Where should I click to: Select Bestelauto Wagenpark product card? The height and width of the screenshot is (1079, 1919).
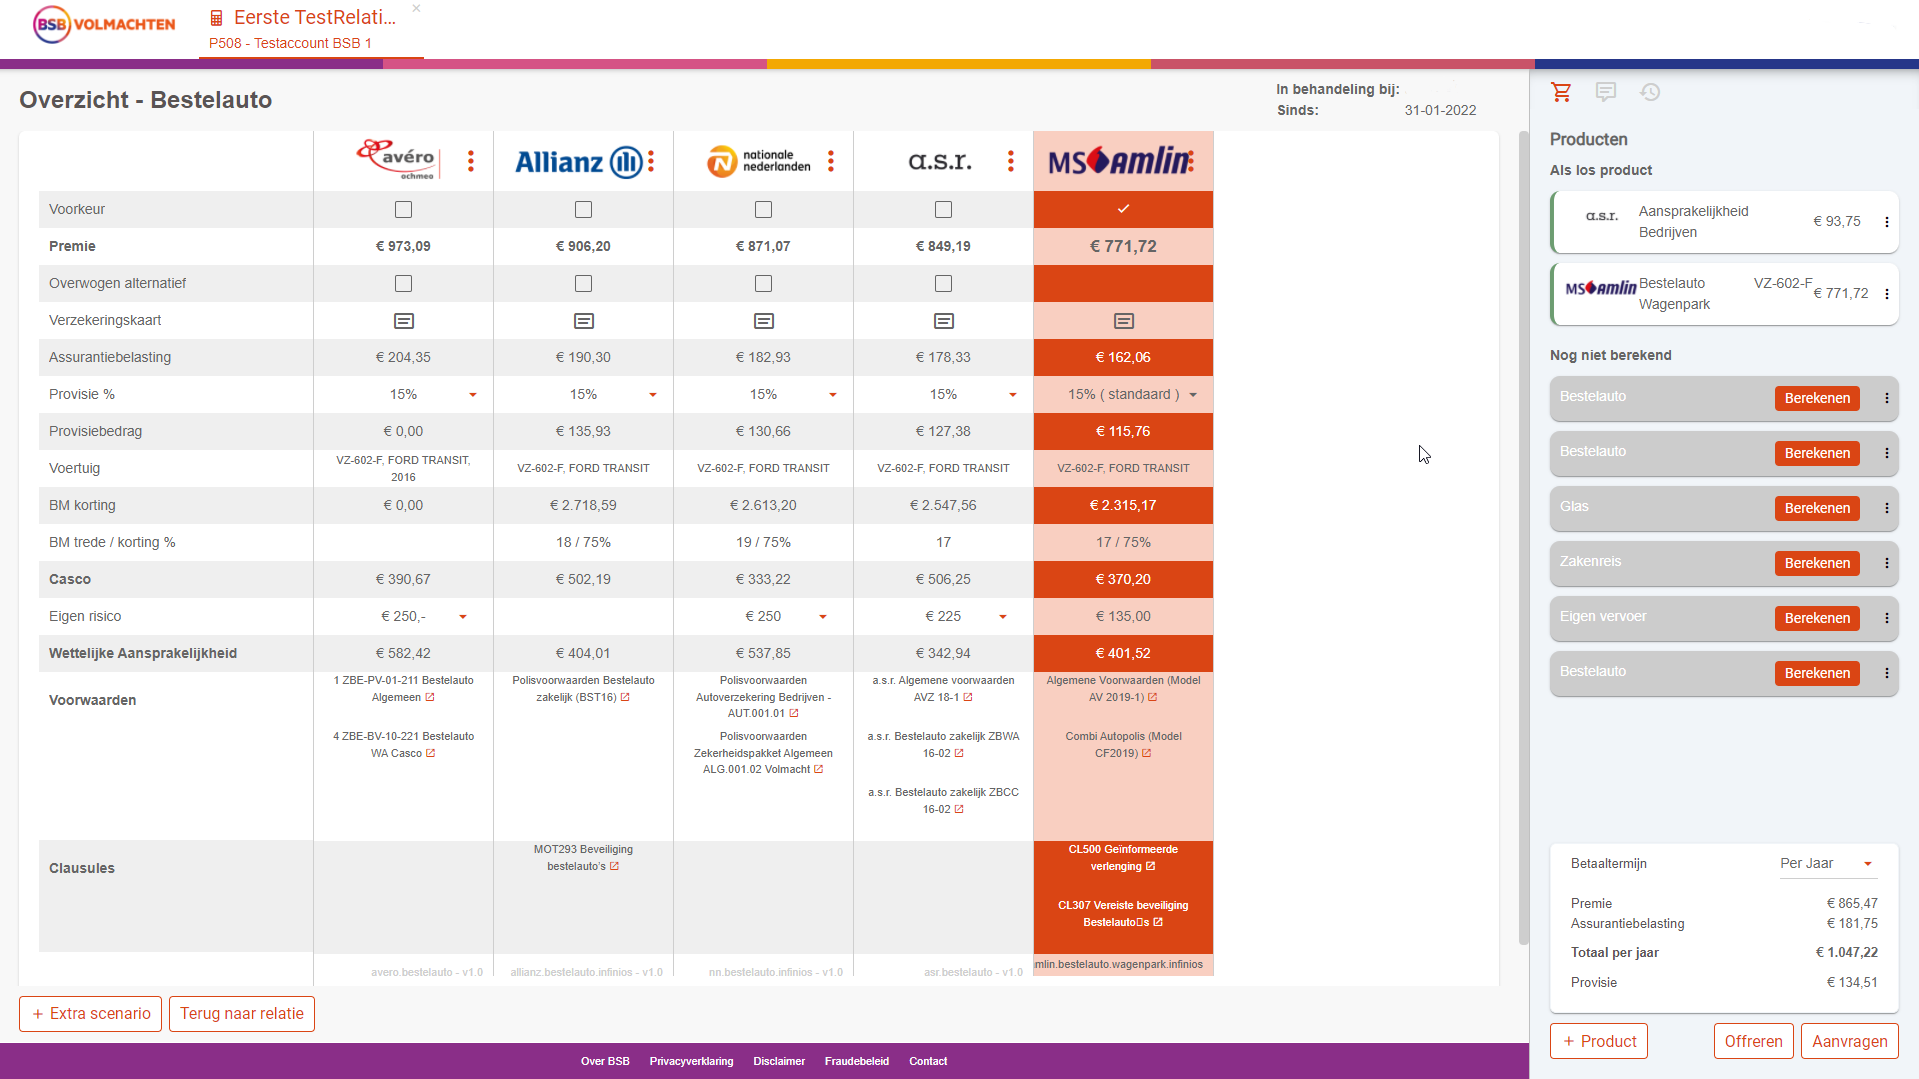(1724, 294)
